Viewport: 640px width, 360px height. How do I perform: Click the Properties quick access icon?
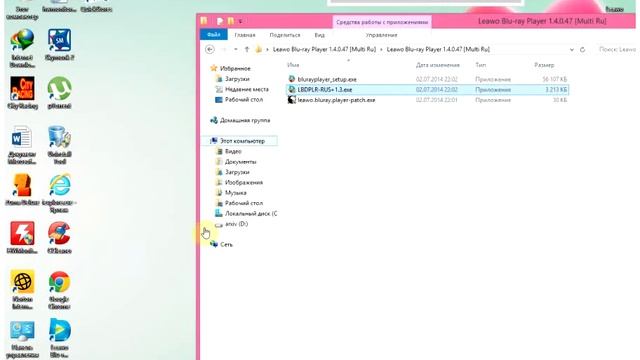point(220,21)
